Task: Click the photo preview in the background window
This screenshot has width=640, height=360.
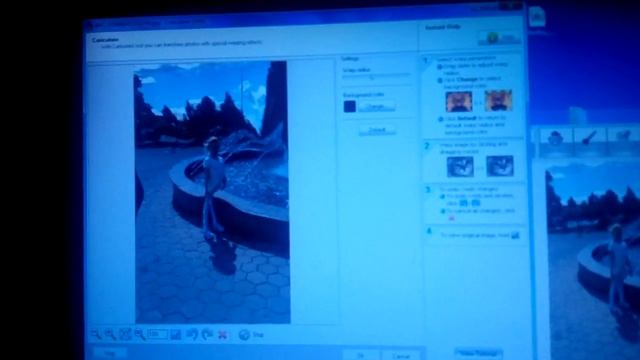Action: pyautogui.click(x=593, y=261)
